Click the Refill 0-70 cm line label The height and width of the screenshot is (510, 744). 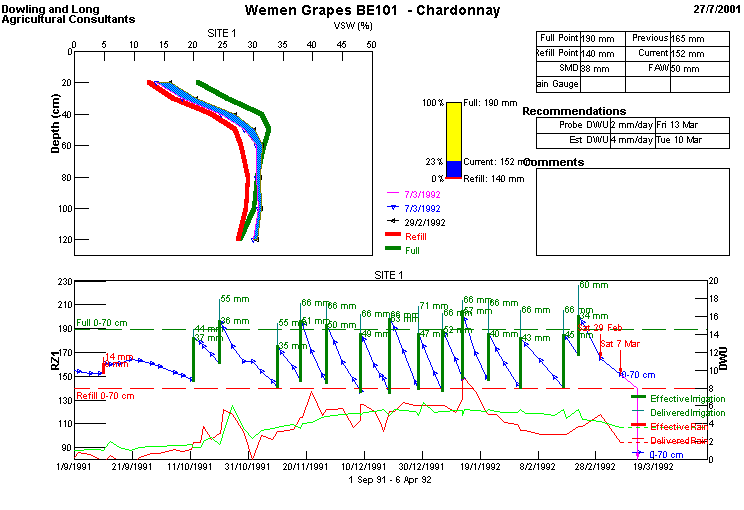click(x=107, y=397)
